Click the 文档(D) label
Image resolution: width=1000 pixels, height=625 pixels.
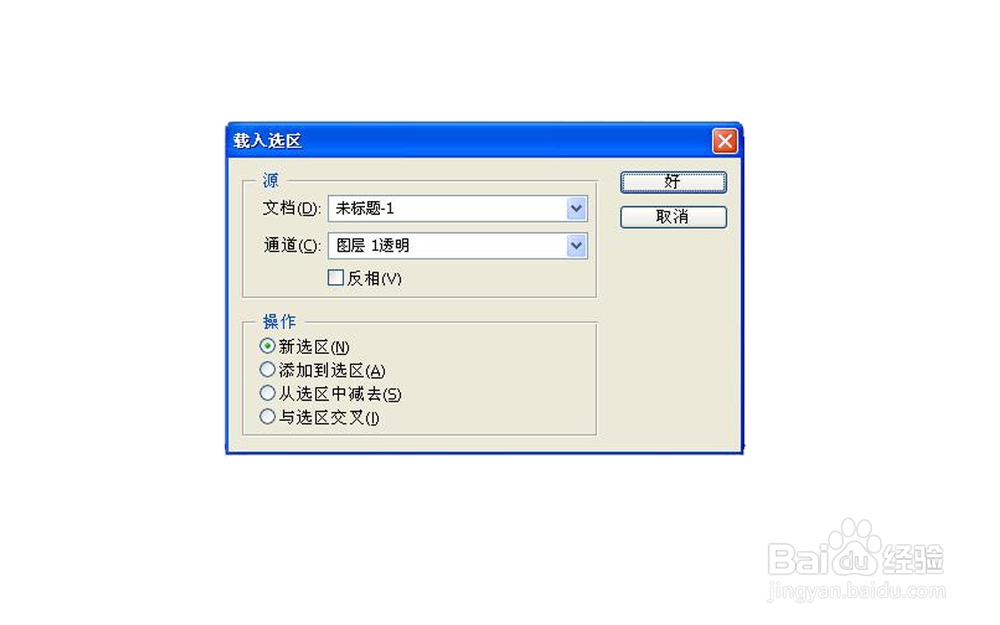tap(291, 209)
